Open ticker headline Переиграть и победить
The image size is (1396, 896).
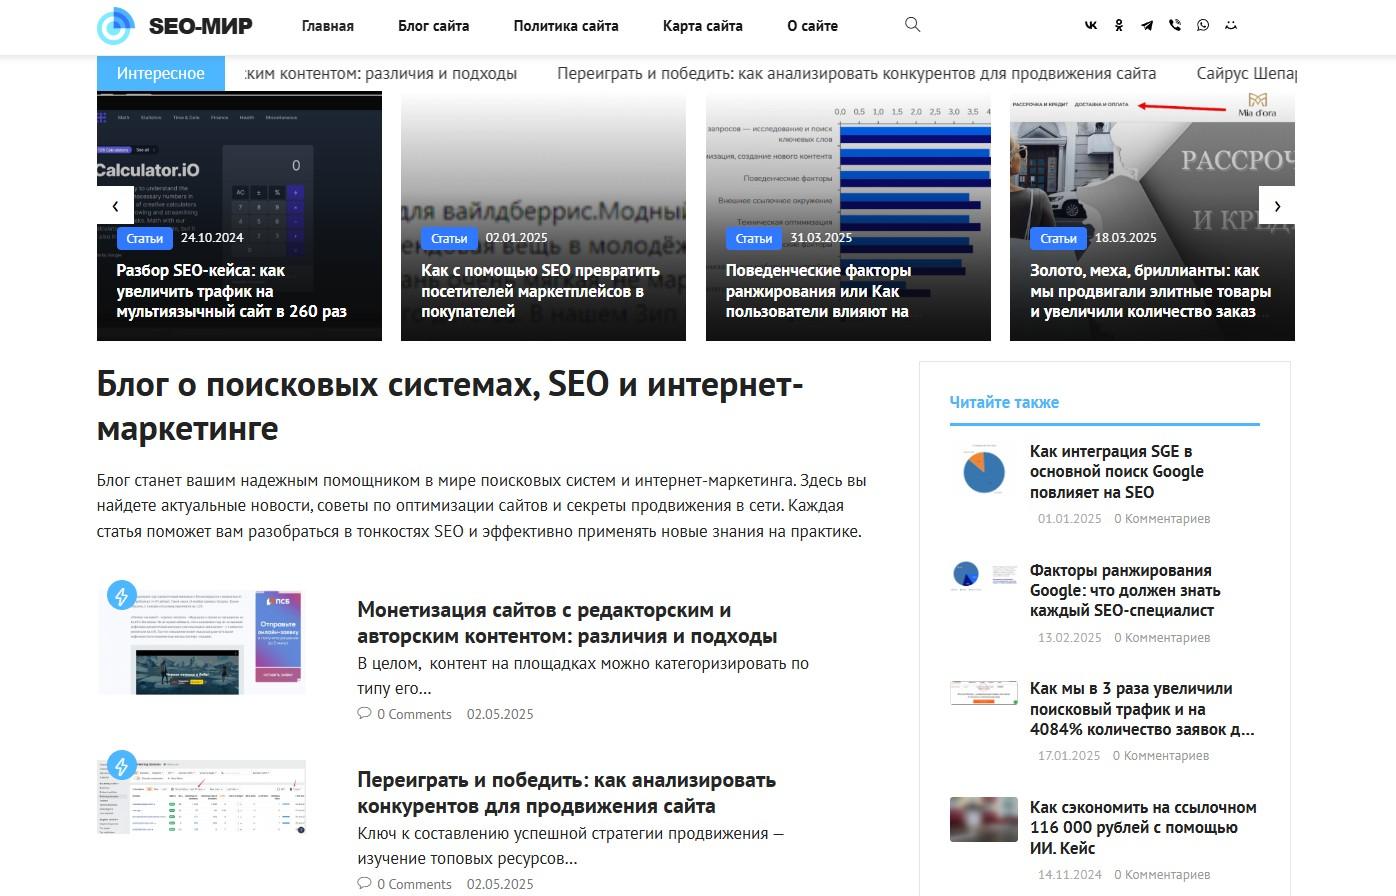coord(857,73)
